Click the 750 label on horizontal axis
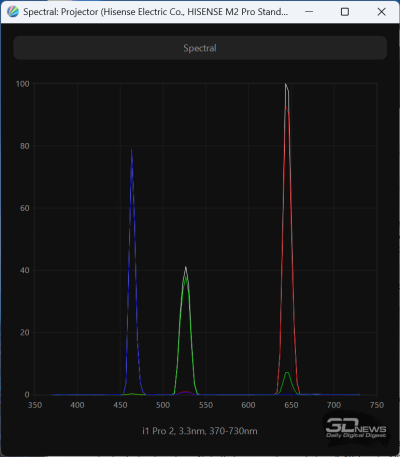This screenshot has width=400, height=457. point(377,405)
